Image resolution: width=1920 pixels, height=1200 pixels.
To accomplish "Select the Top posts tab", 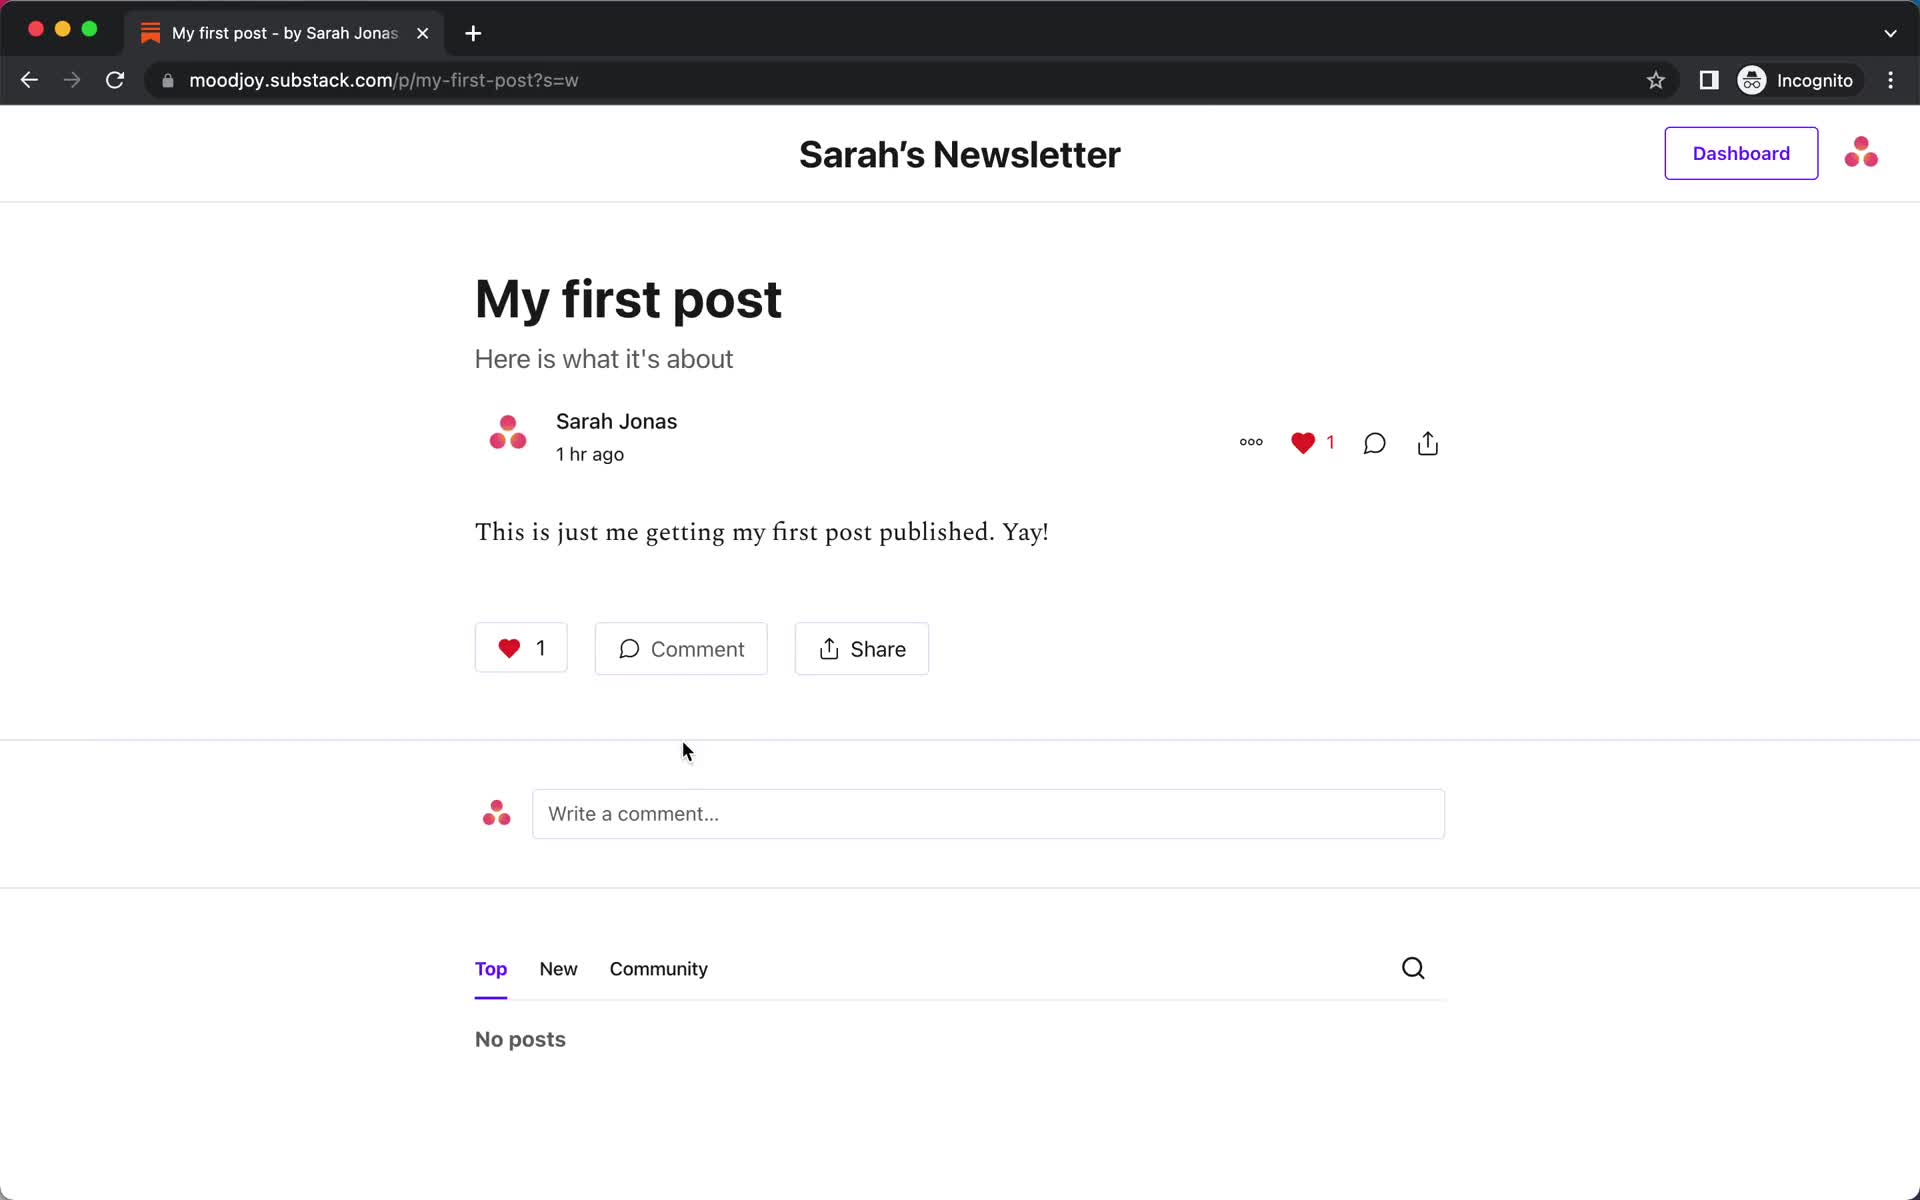I will [x=491, y=969].
